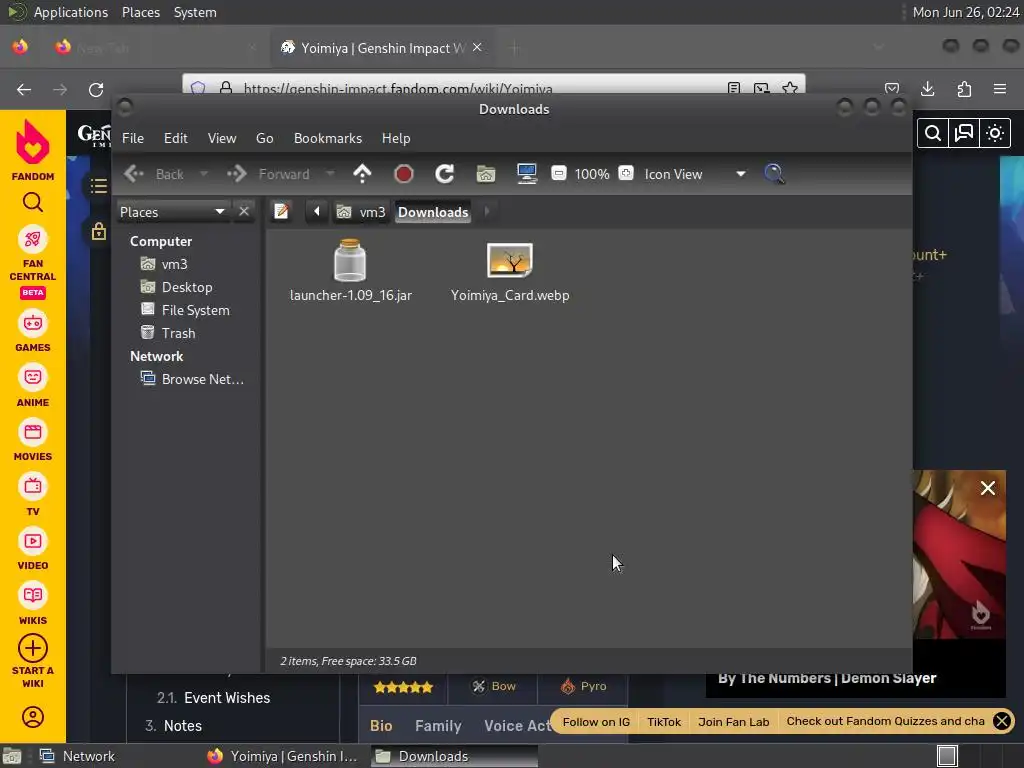Open Wikis book icon in sidebar
Image resolution: width=1024 pixels, height=768 pixels.
point(33,596)
